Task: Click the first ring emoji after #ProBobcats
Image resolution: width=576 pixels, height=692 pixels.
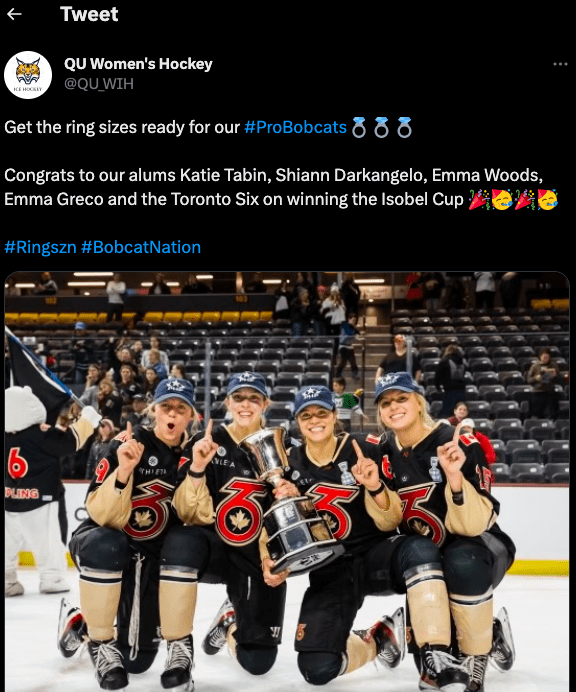Action: tap(359, 128)
